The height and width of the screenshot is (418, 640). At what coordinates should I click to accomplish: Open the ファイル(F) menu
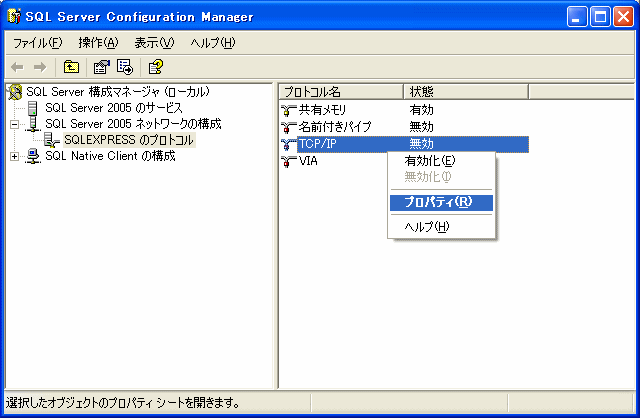click(x=37, y=43)
